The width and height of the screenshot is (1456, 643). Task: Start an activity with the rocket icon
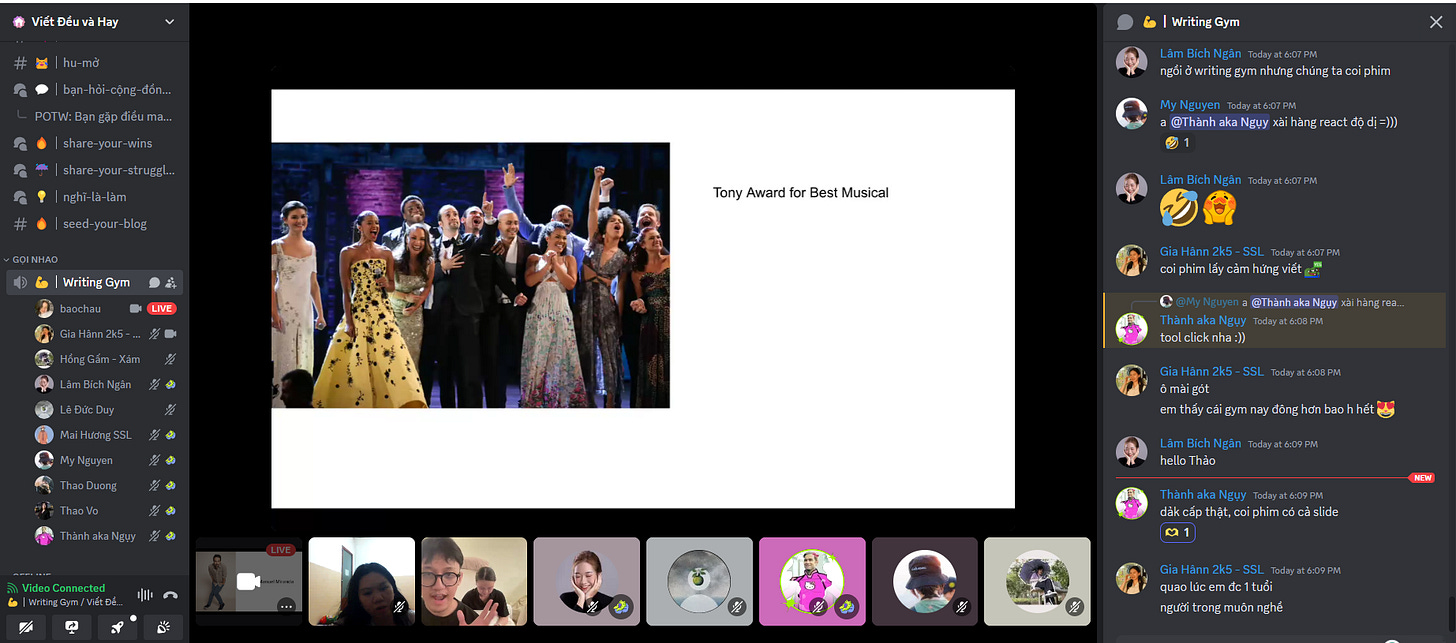click(117, 627)
